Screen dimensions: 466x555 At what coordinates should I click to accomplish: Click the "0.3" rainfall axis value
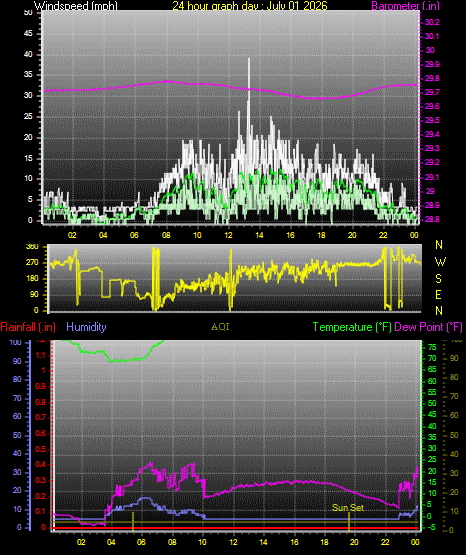[41, 480]
